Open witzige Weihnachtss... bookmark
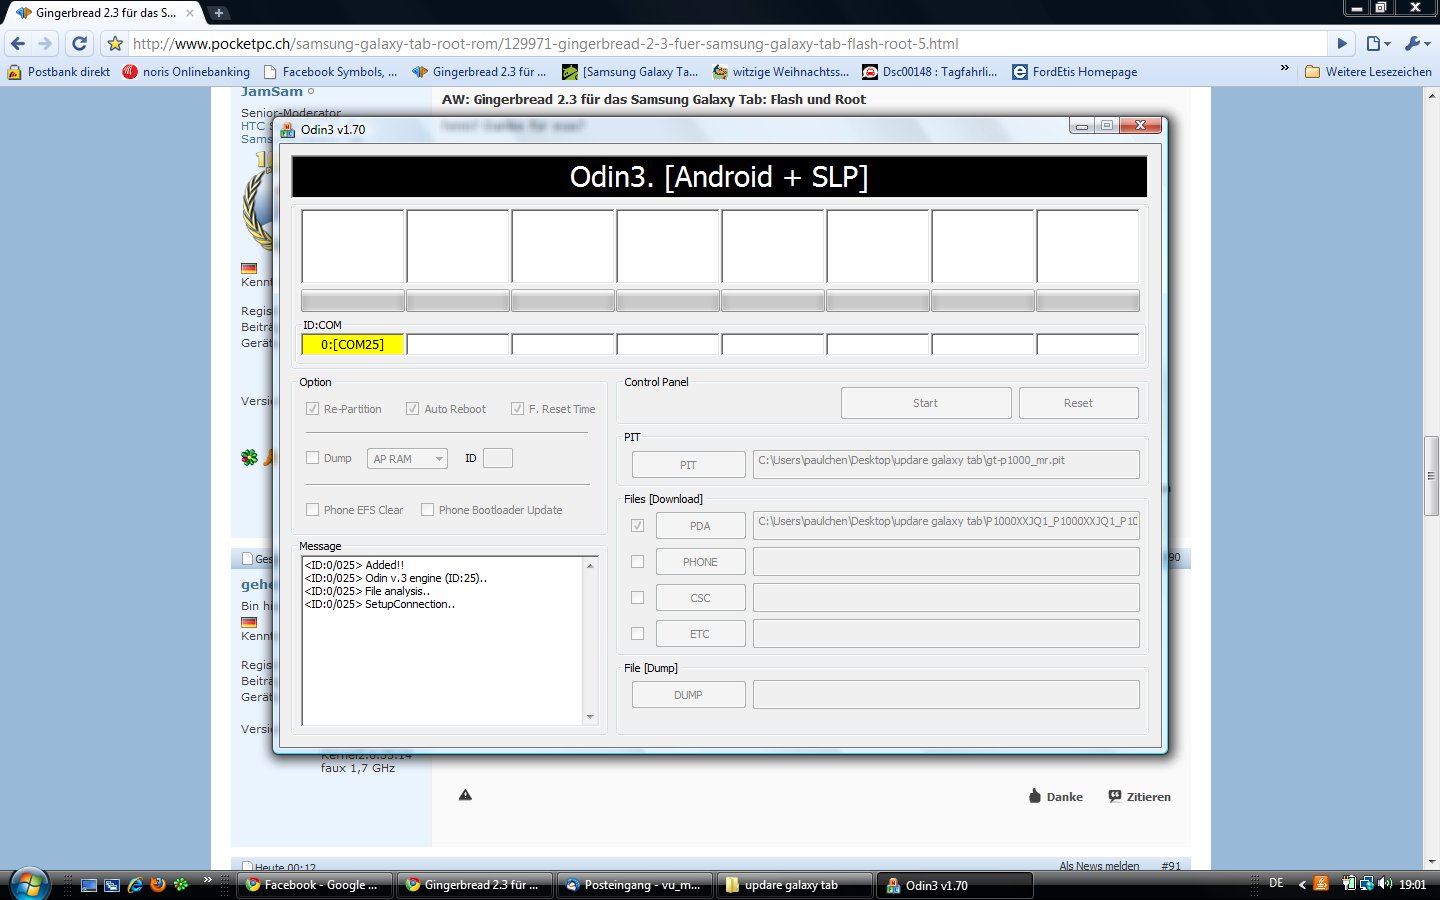The width and height of the screenshot is (1440, 900). pyautogui.click(x=781, y=72)
